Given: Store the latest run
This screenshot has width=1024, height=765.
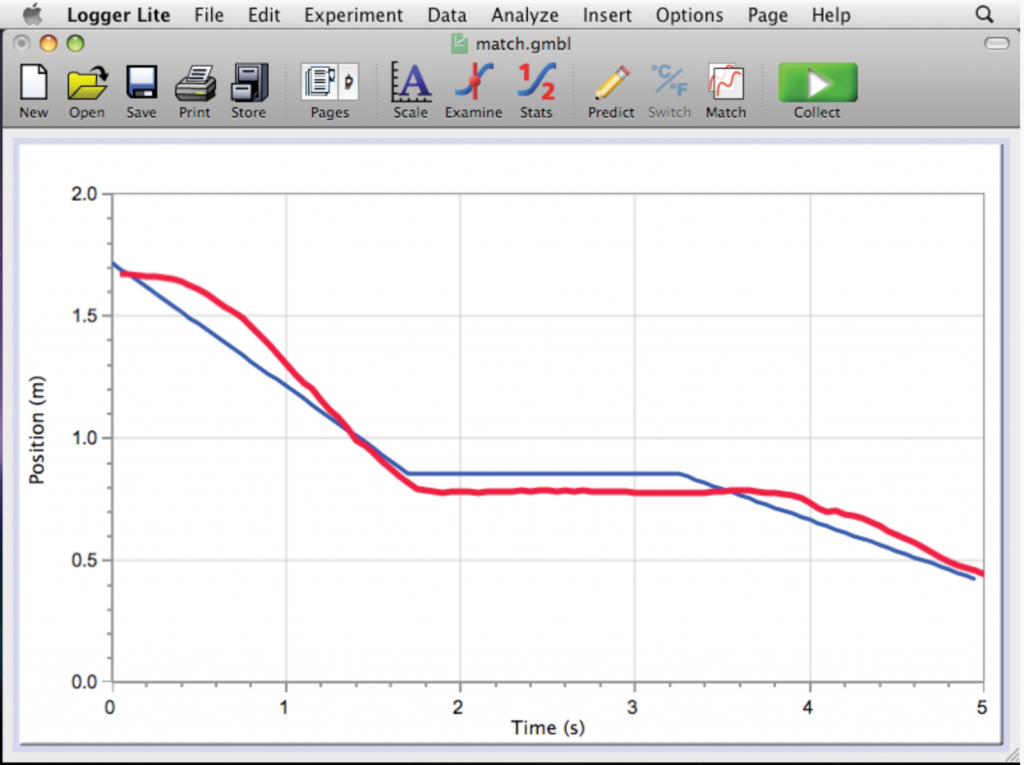Looking at the screenshot, I should coord(248,90).
